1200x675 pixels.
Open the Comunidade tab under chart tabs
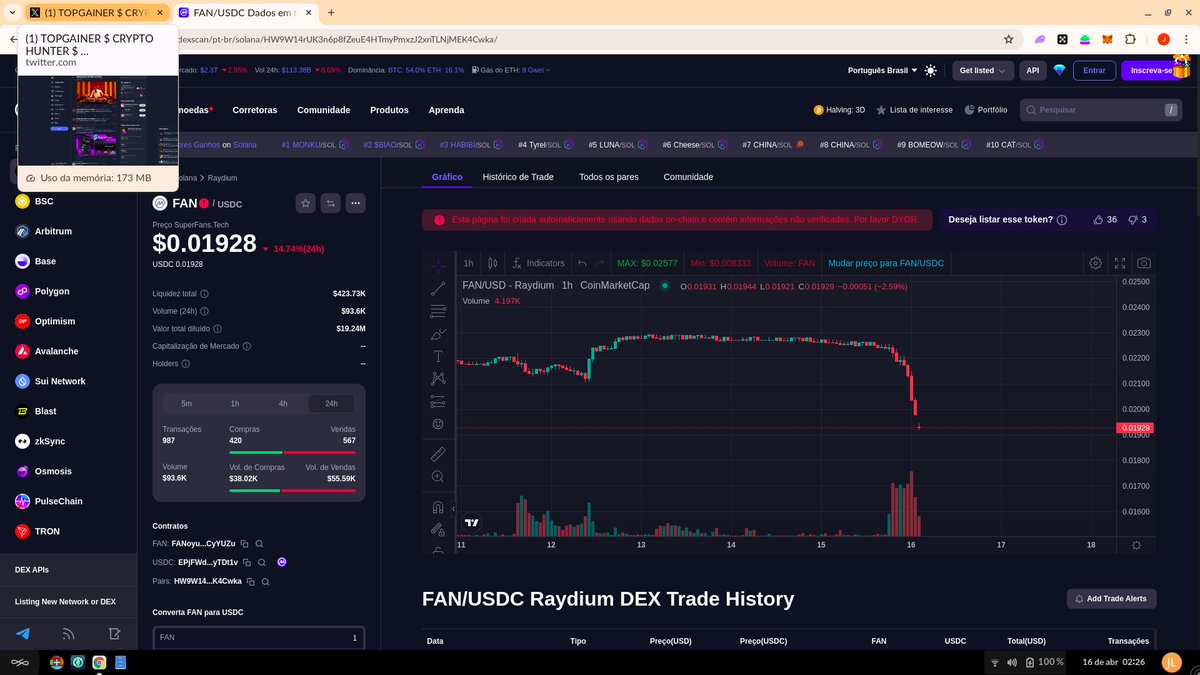coord(688,177)
